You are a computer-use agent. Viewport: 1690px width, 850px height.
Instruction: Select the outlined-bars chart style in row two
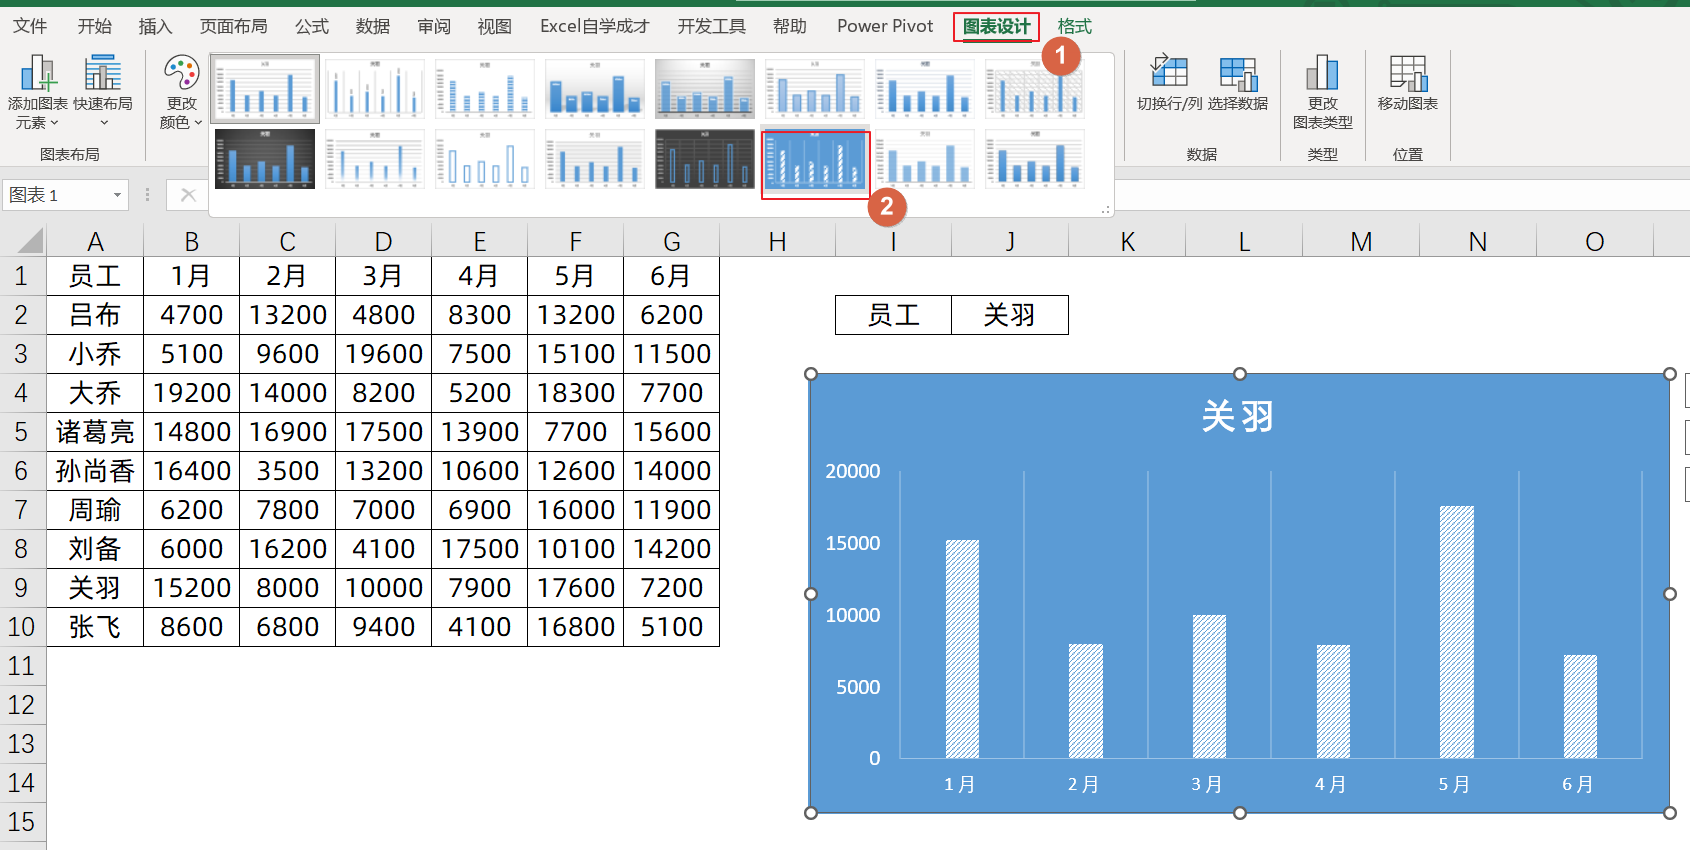coord(485,159)
